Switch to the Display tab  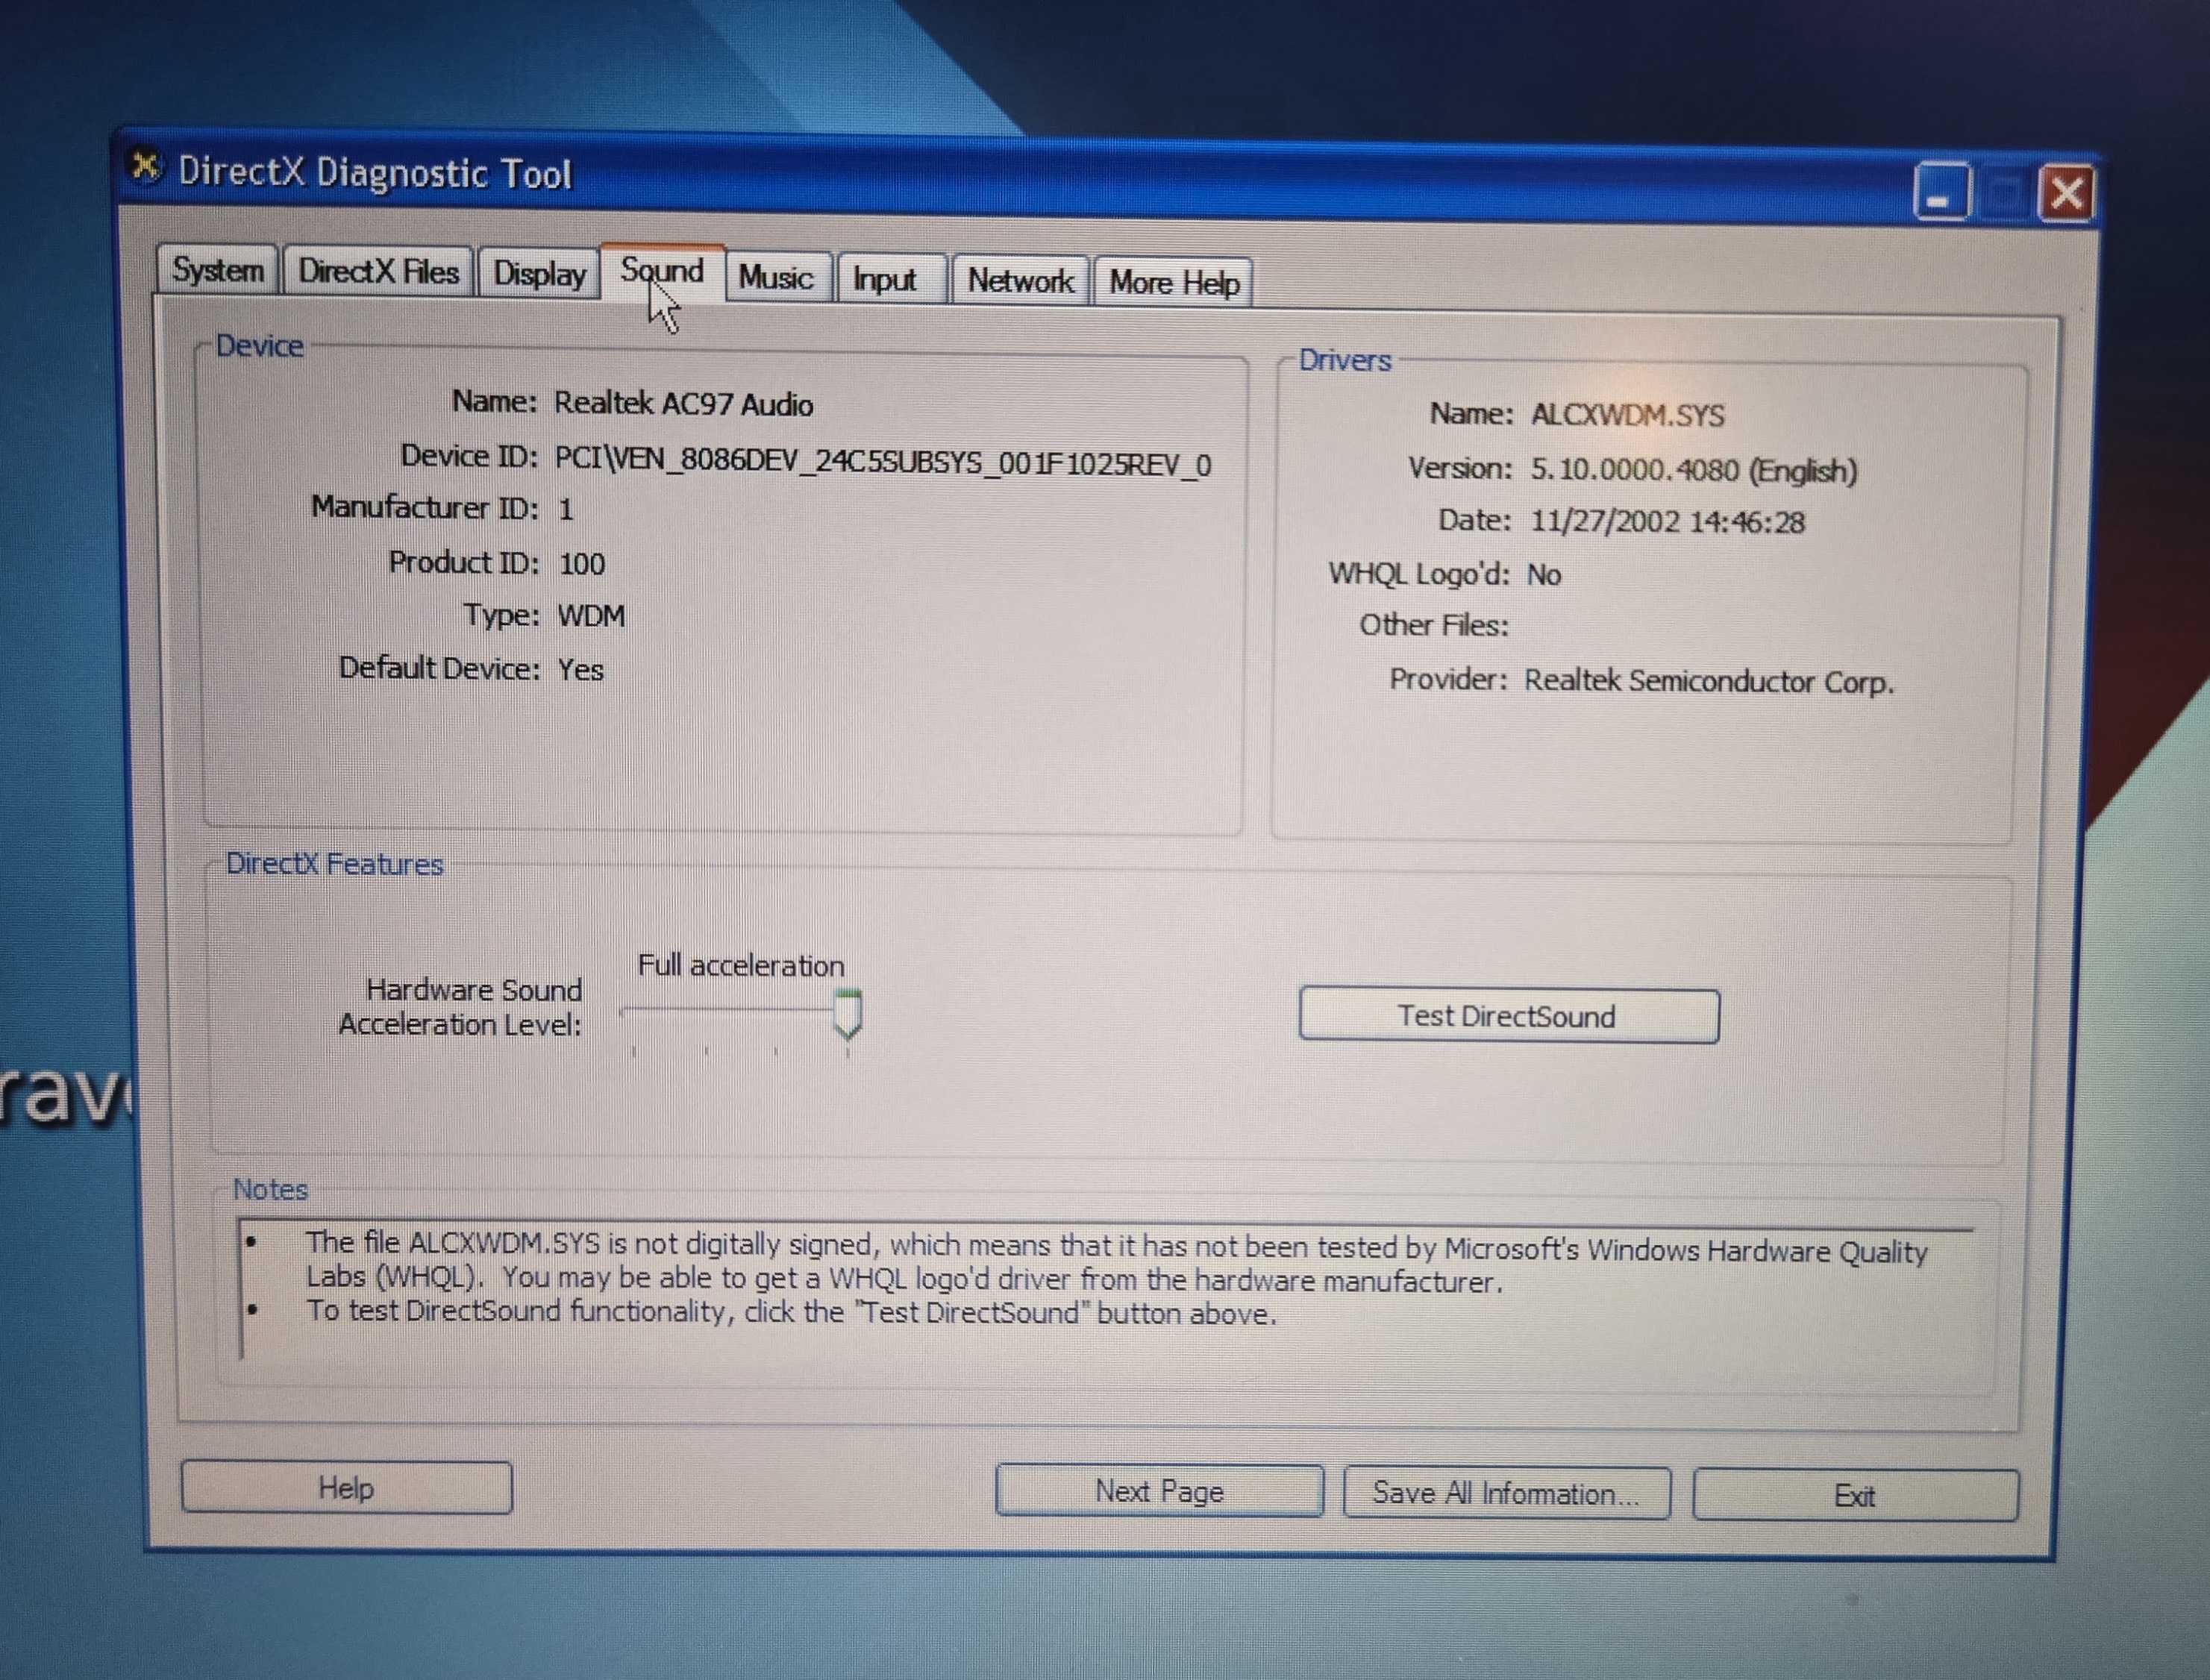tap(538, 274)
